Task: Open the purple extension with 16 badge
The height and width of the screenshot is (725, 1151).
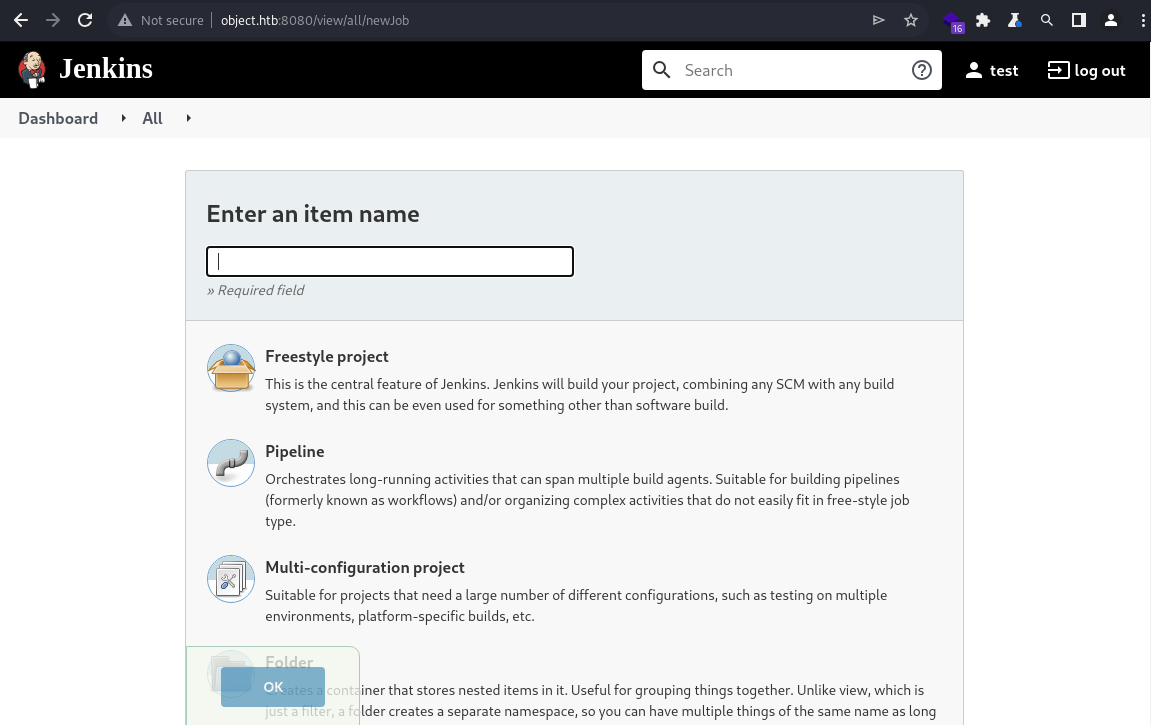Action: (953, 22)
